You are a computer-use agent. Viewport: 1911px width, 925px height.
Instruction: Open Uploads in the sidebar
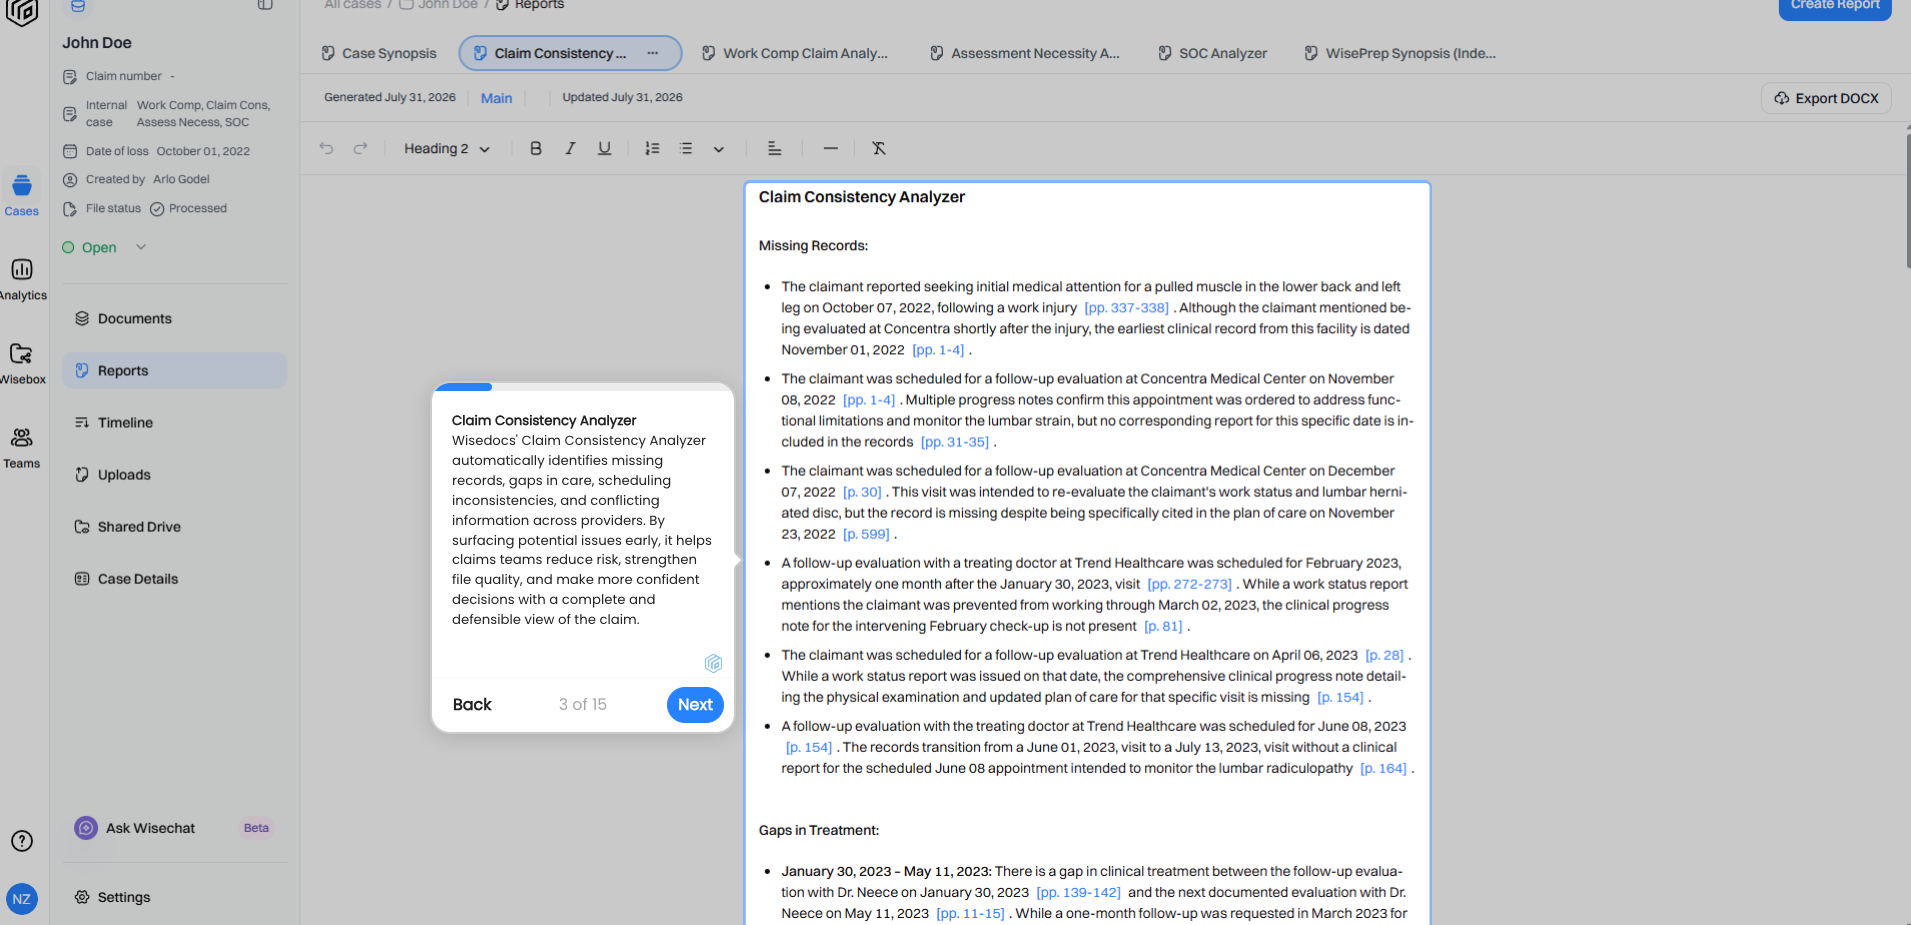174,474
